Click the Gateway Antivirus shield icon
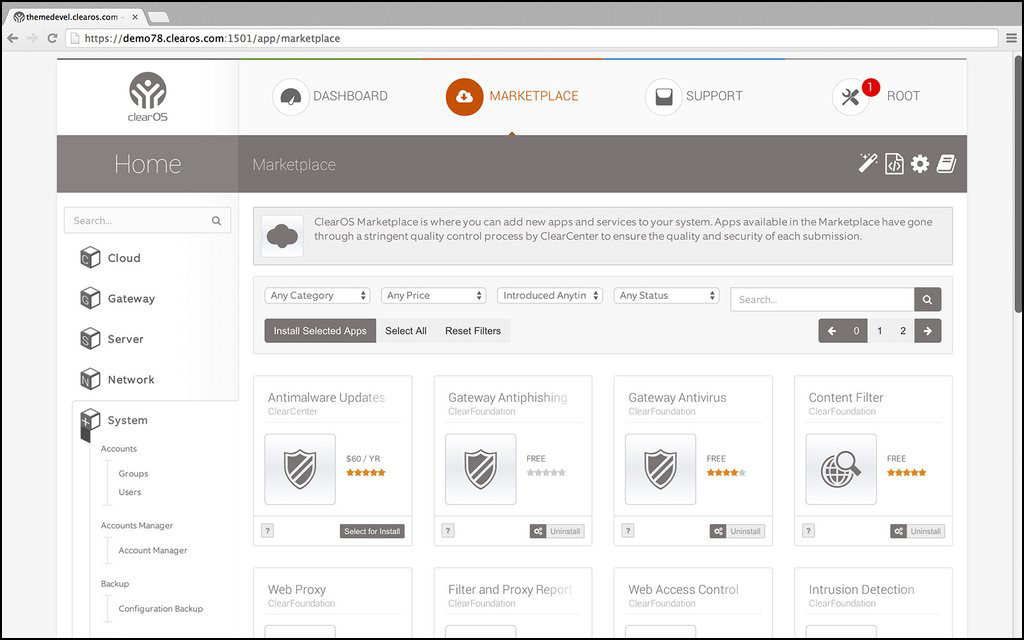Image resolution: width=1024 pixels, height=640 pixels. click(660, 470)
